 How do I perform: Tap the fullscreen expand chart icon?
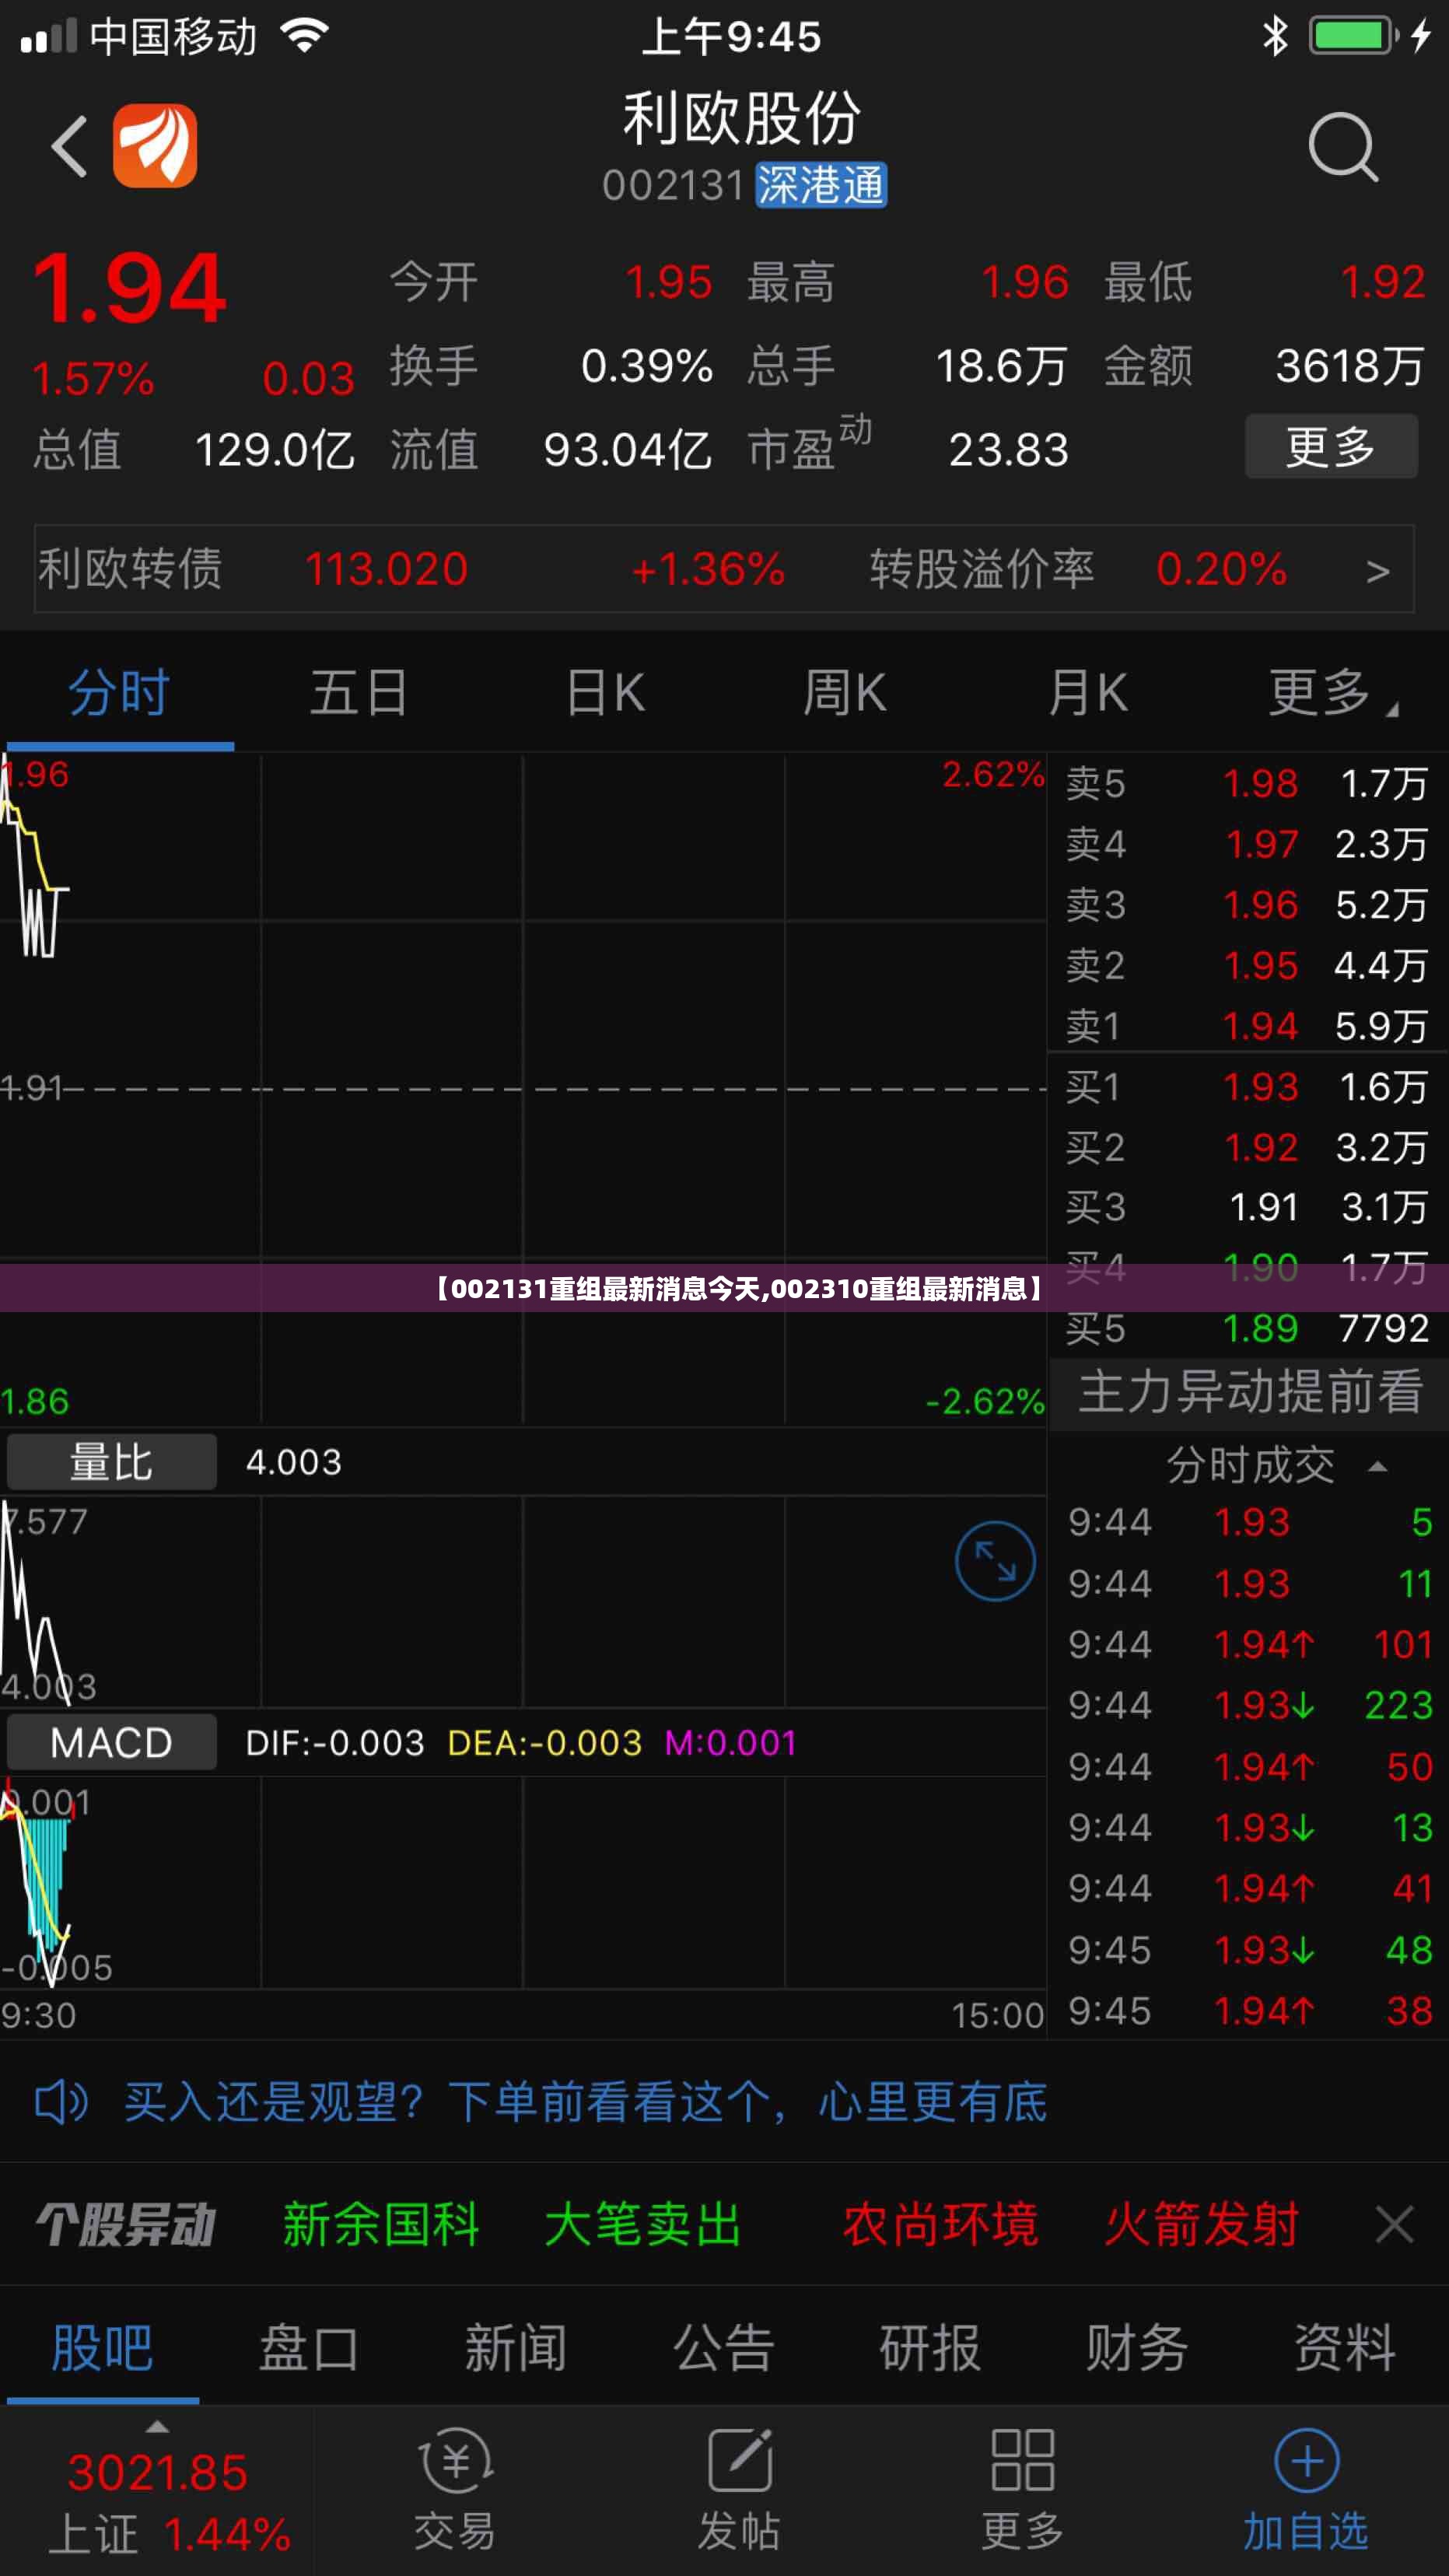tap(995, 1561)
